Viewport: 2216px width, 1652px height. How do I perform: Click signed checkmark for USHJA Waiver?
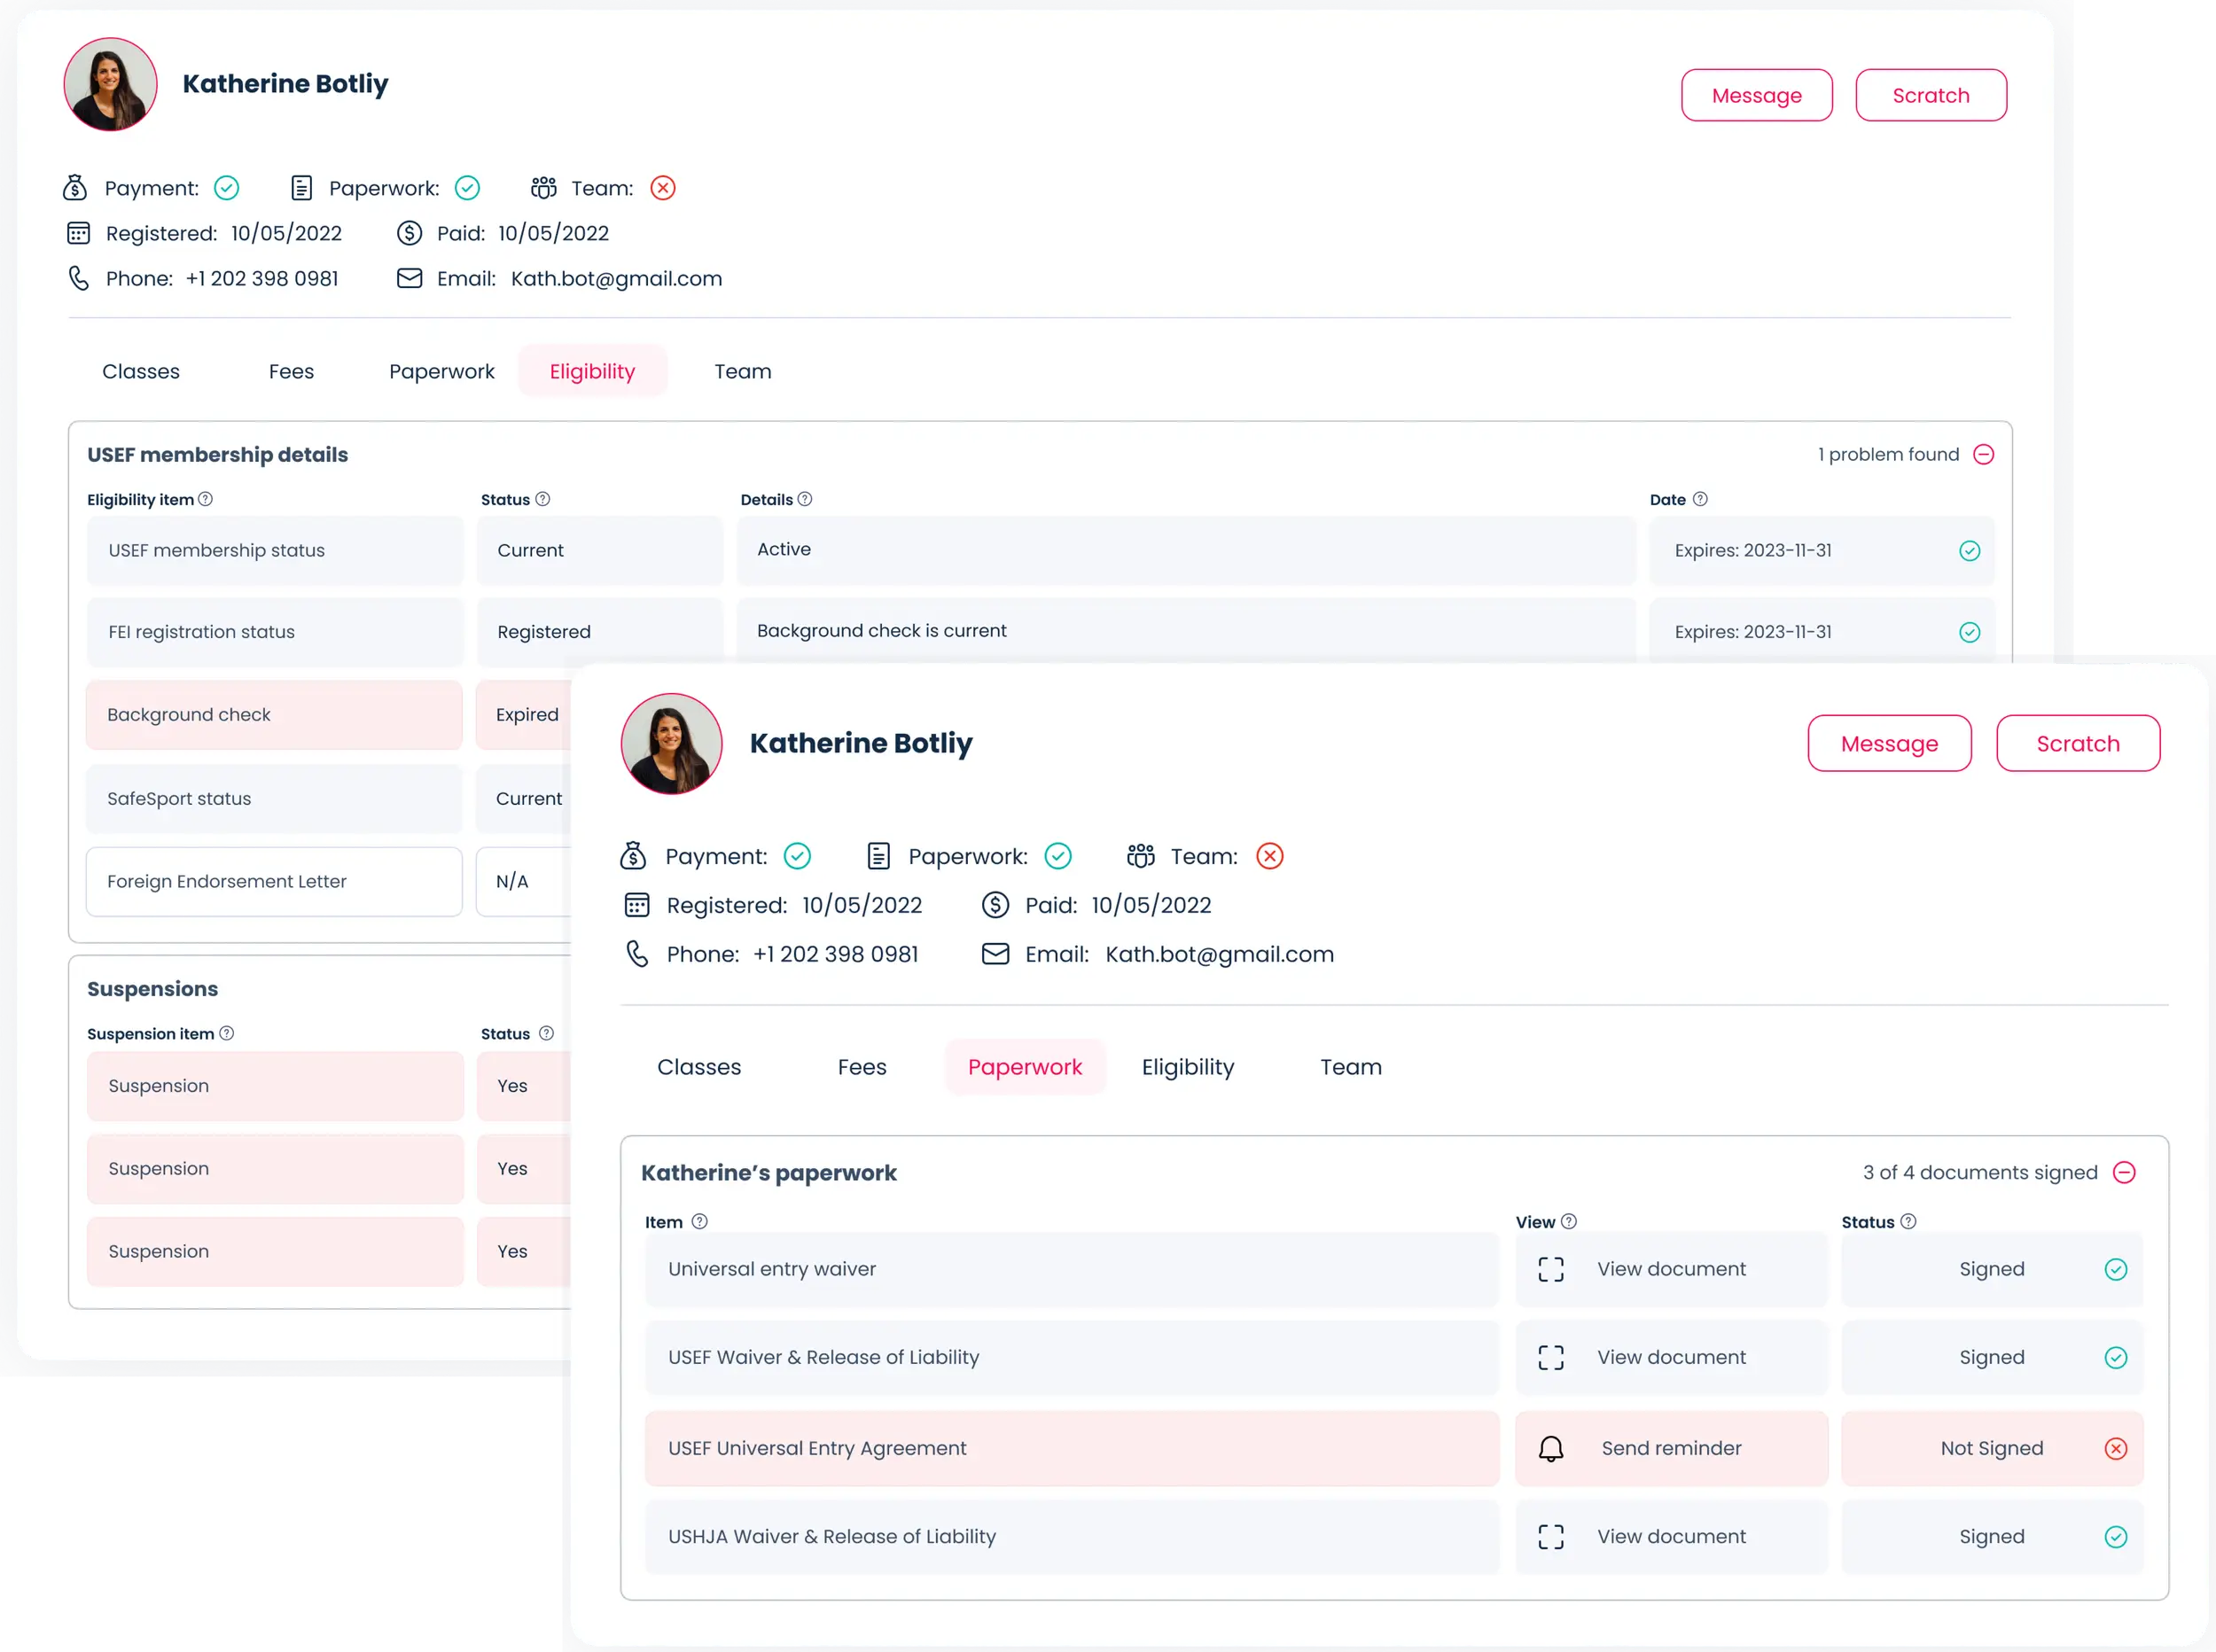click(2116, 1537)
